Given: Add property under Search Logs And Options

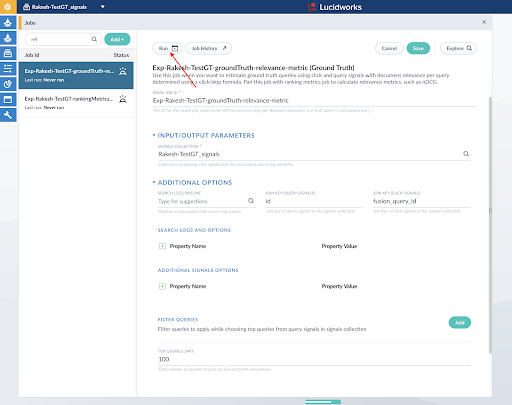Looking at the screenshot, I should pos(162,246).
